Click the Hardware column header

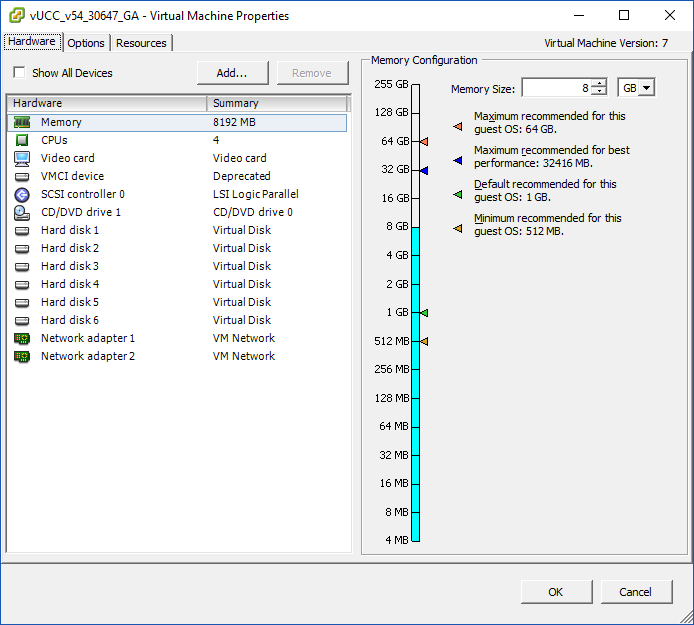pos(107,103)
